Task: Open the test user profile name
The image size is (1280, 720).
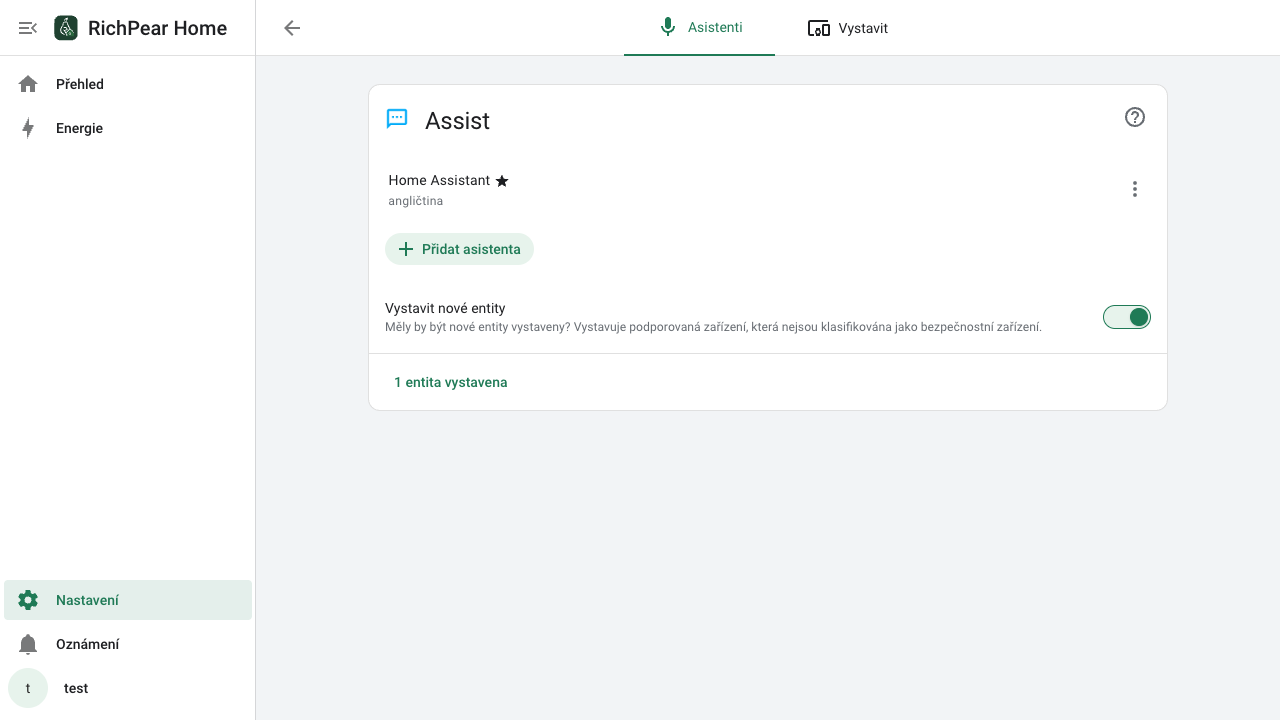Action: point(76,688)
